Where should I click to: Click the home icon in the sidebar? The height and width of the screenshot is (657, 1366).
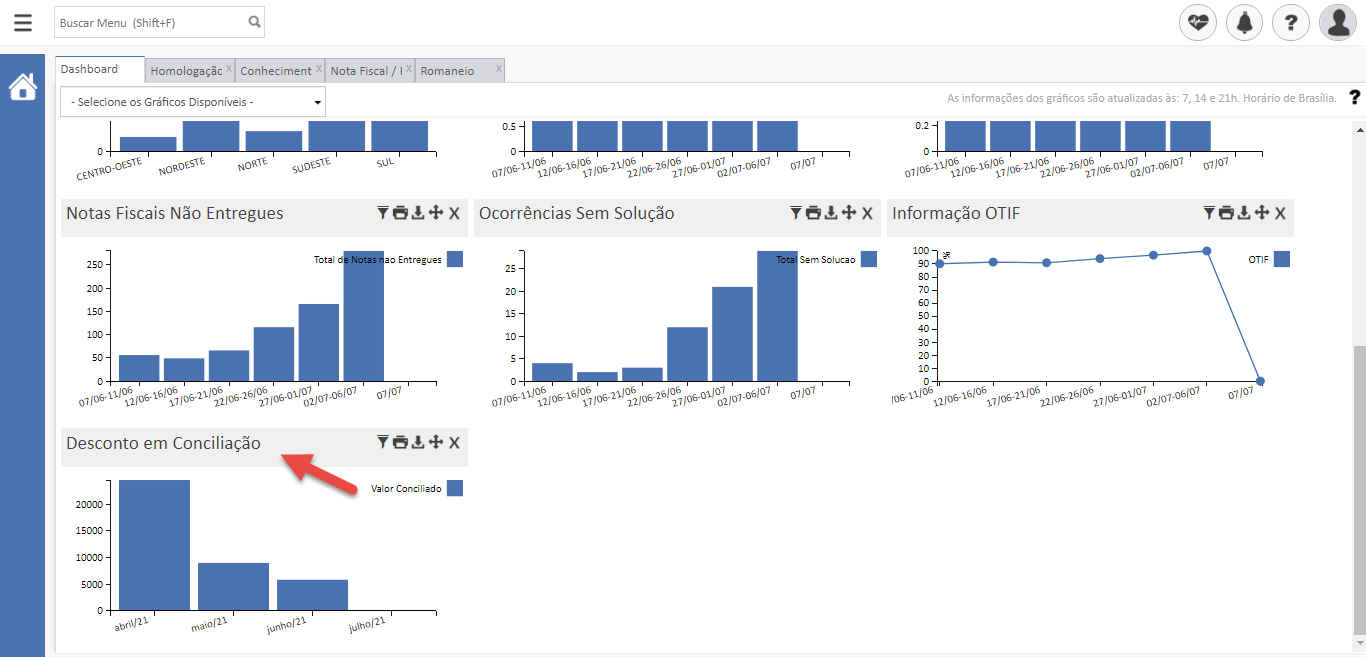(x=22, y=88)
